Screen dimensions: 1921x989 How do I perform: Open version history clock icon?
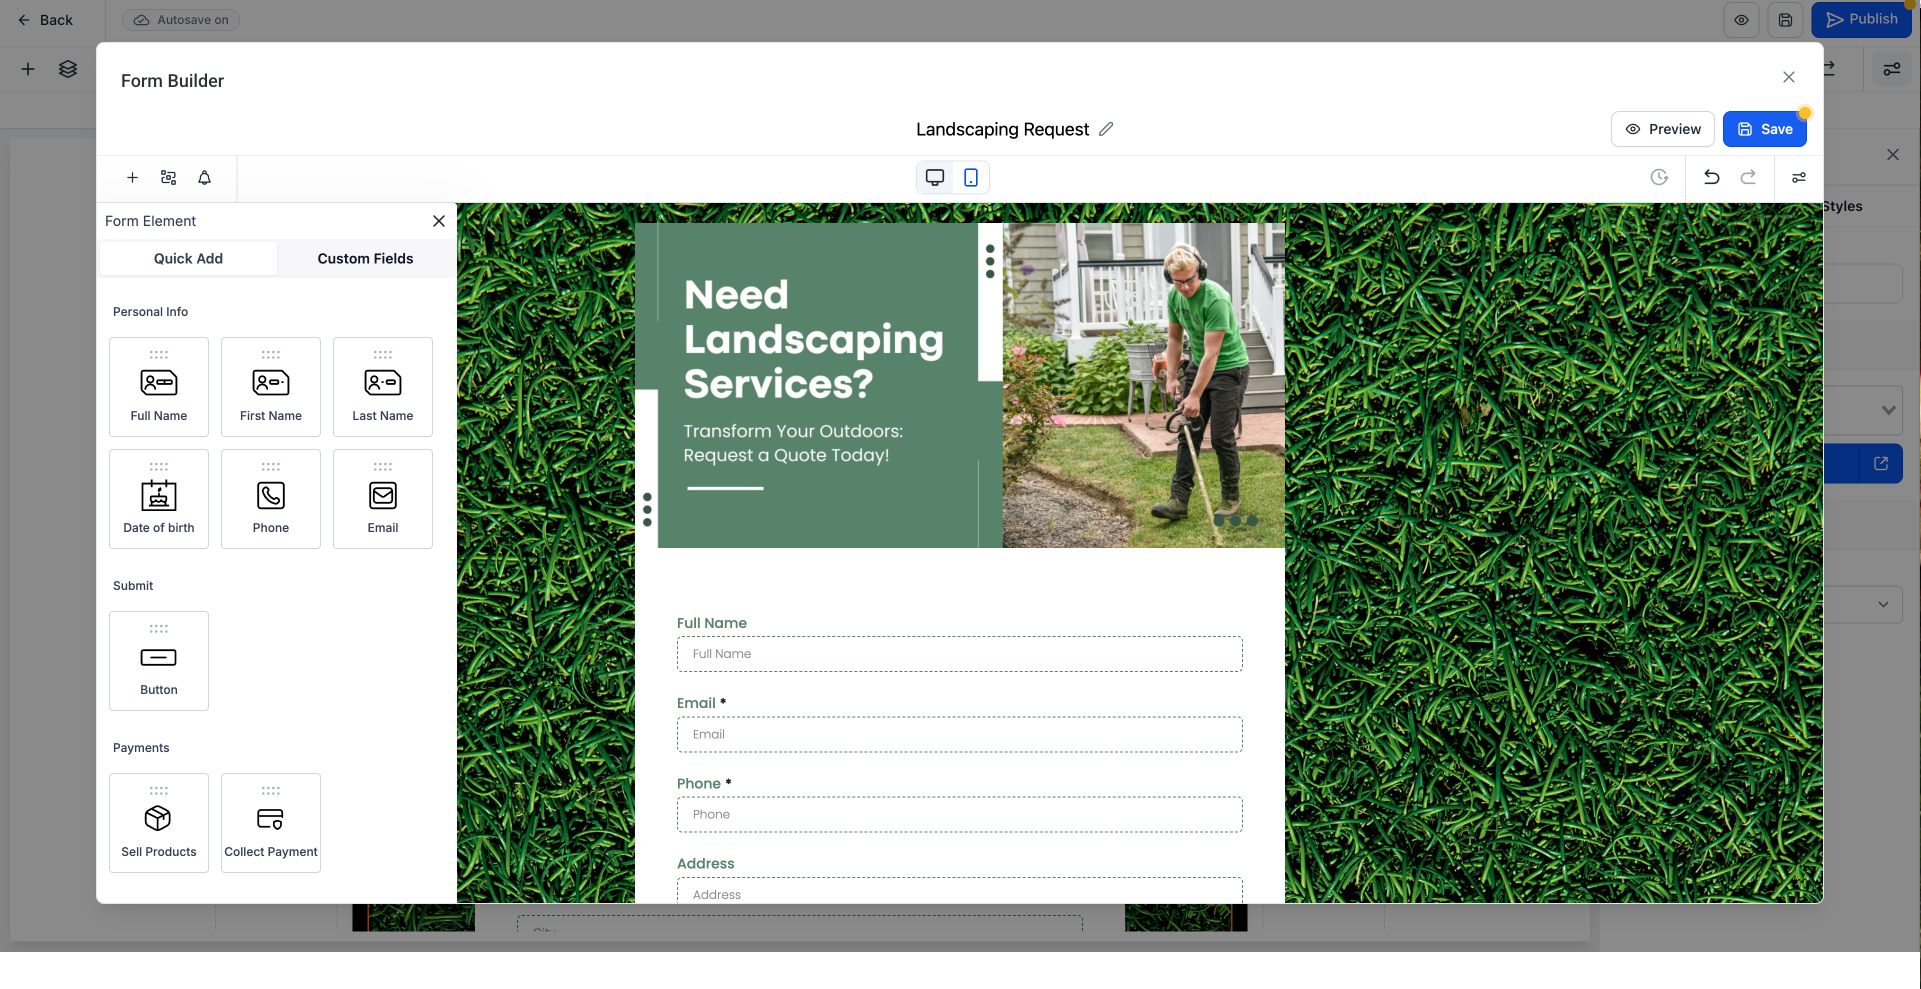coord(1659,177)
